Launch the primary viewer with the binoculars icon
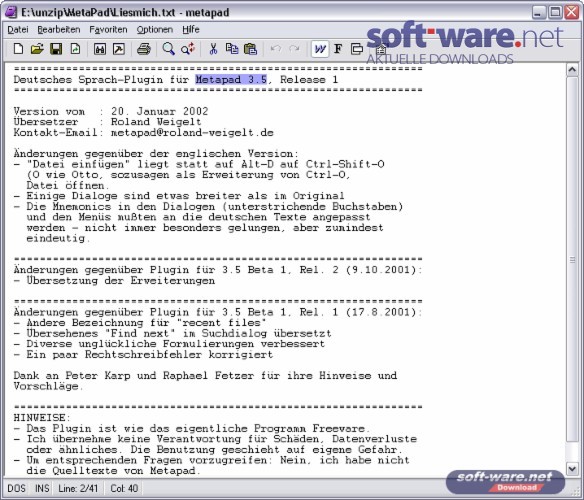The height and width of the screenshot is (500, 584). tap(99, 49)
